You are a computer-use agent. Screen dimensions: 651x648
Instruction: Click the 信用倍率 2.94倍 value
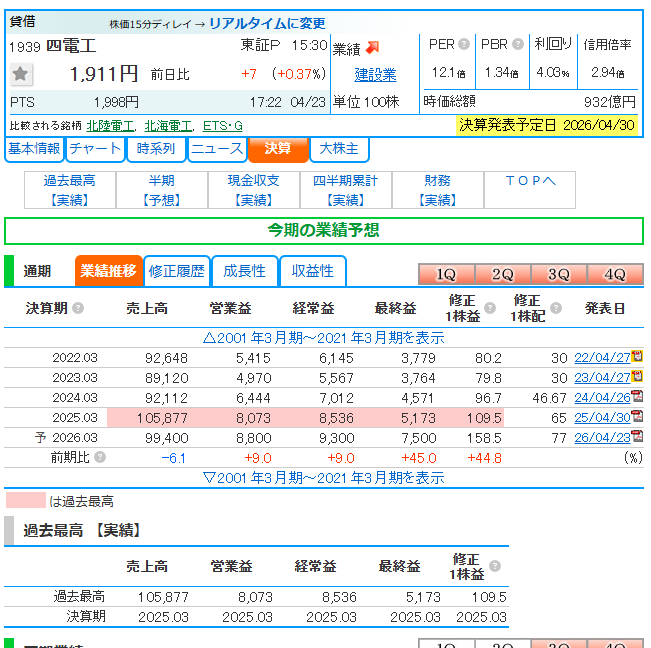pyautogui.click(x=608, y=73)
